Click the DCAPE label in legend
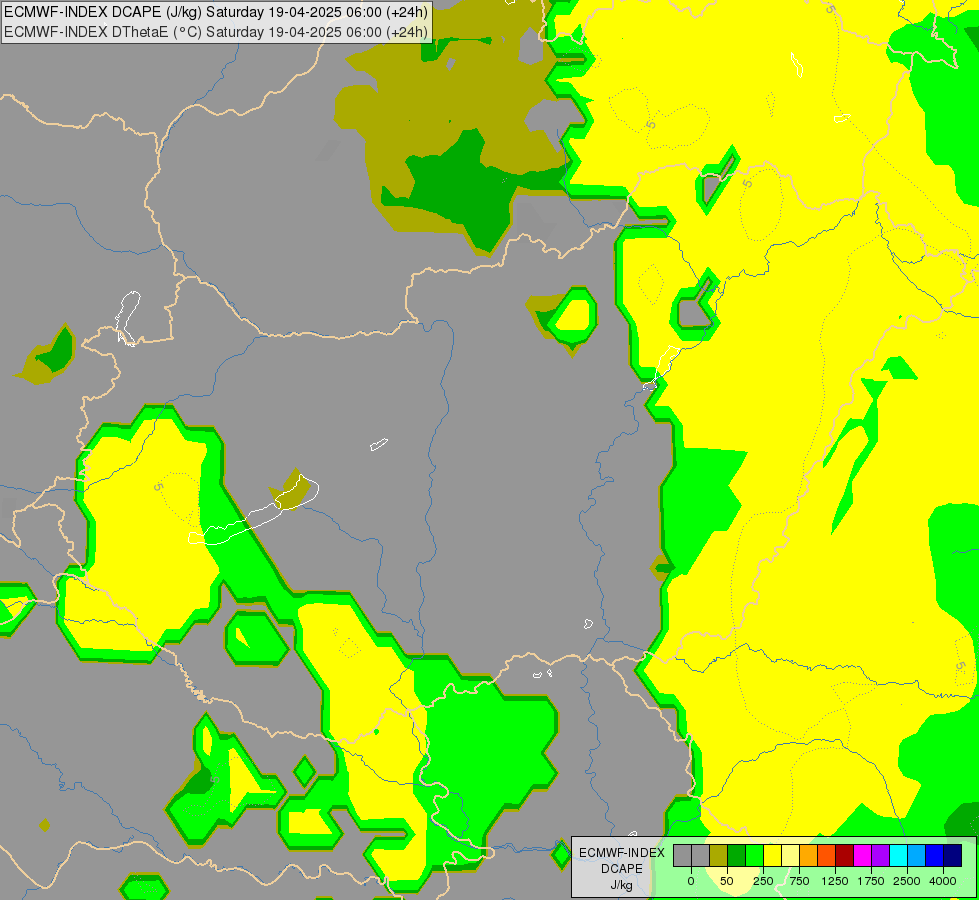This screenshot has height=900, width=979. point(622,869)
